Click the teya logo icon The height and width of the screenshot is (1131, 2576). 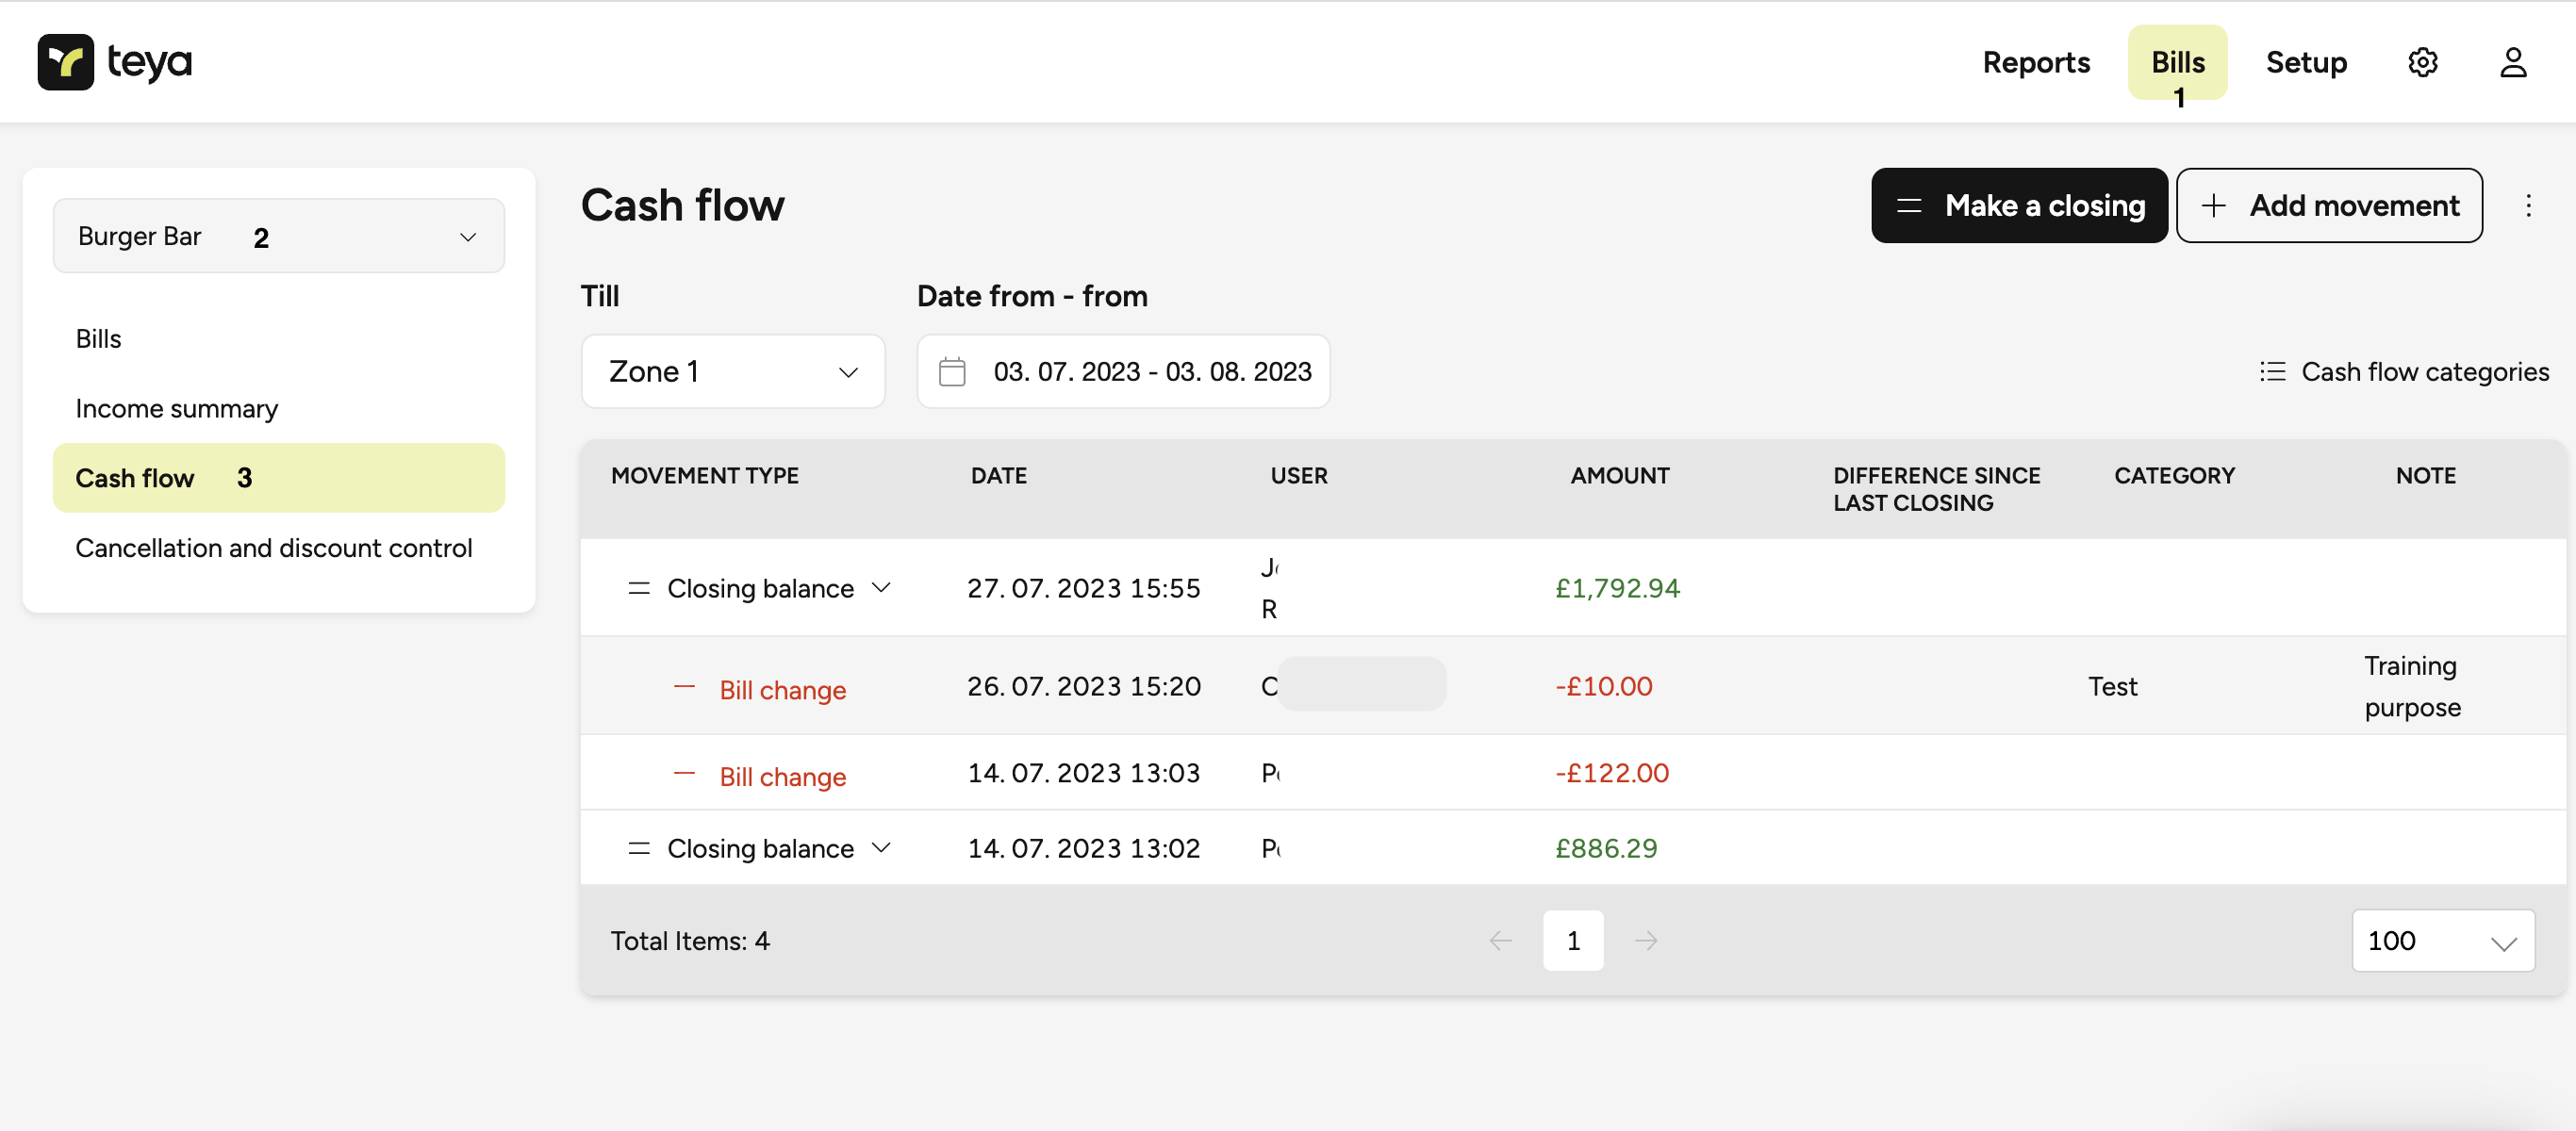[x=66, y=62]
